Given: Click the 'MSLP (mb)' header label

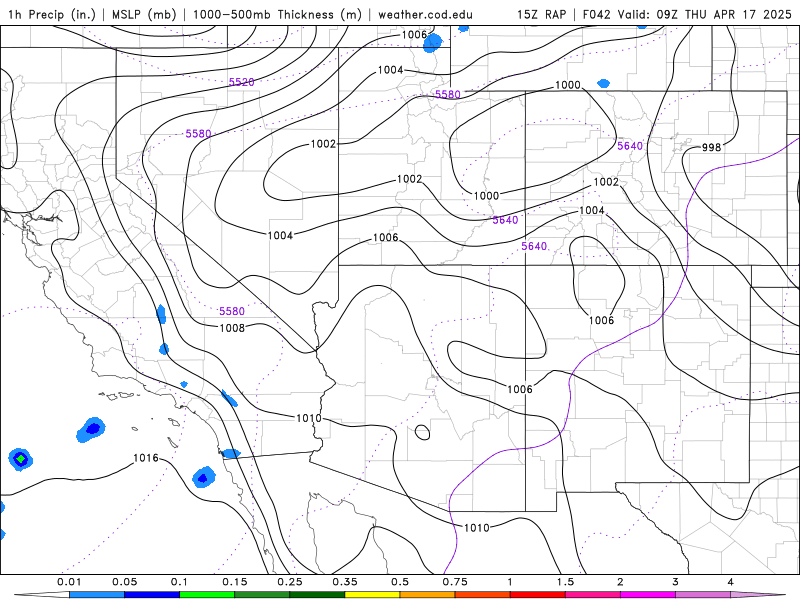Looking at the screenshot, I should pos(143,14).
